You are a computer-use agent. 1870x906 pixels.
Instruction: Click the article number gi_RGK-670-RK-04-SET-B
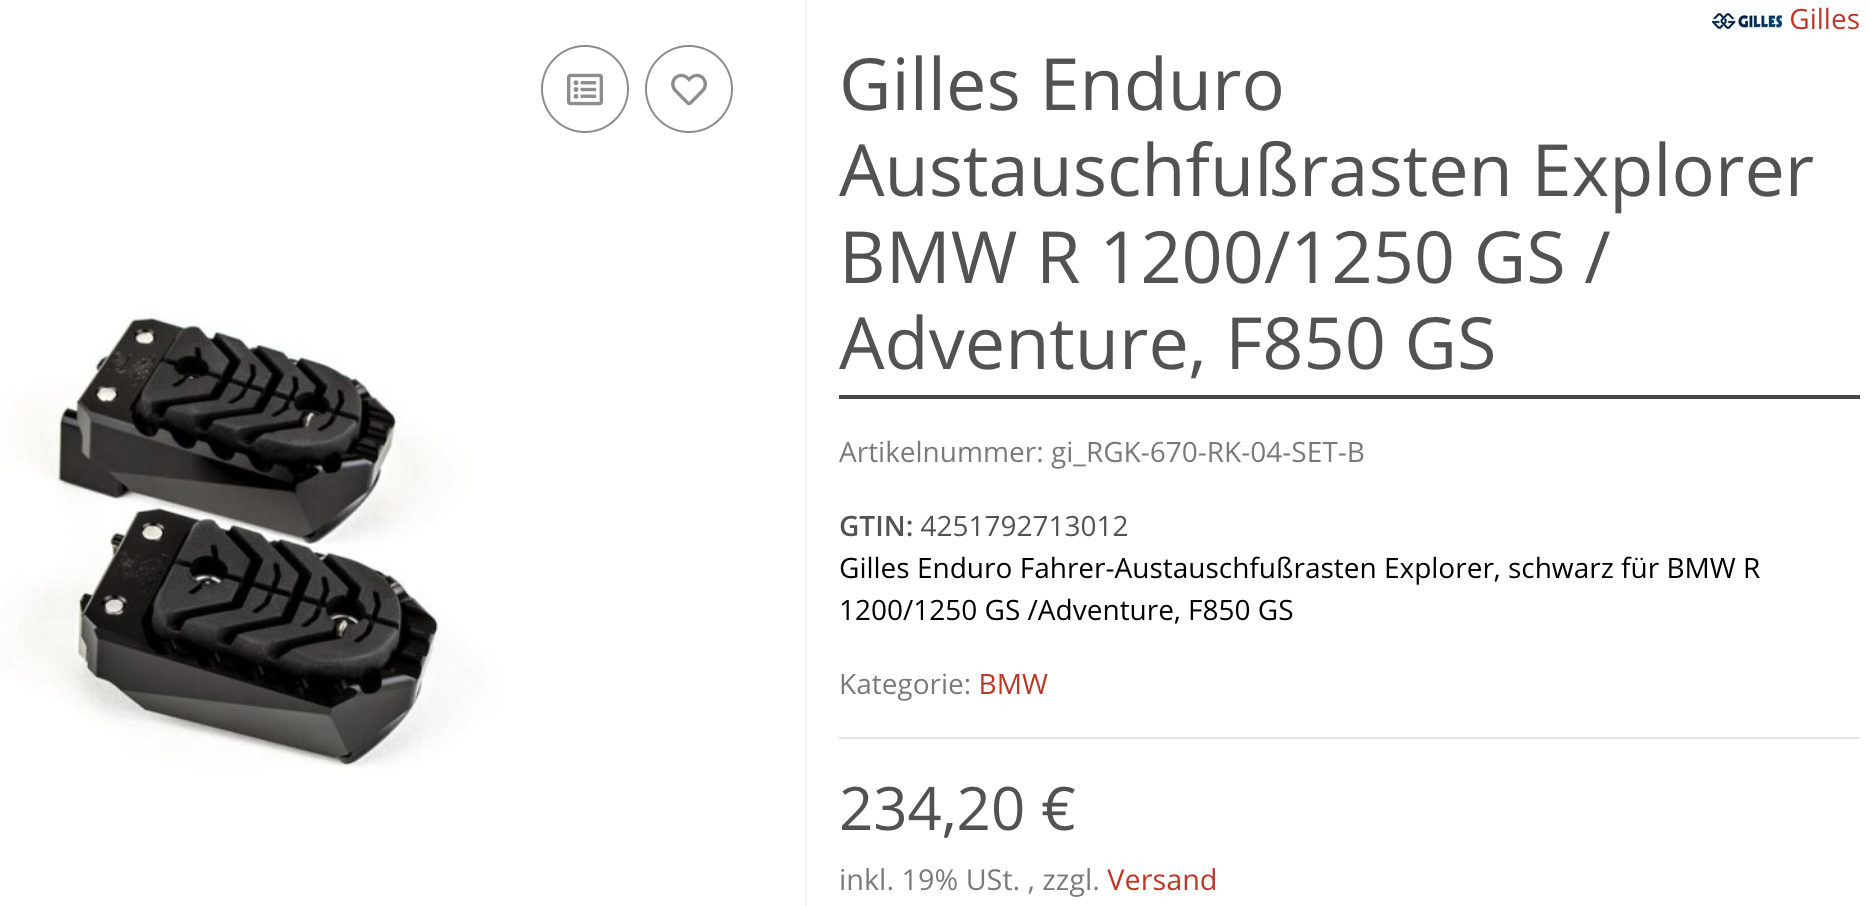point(1207,453)
